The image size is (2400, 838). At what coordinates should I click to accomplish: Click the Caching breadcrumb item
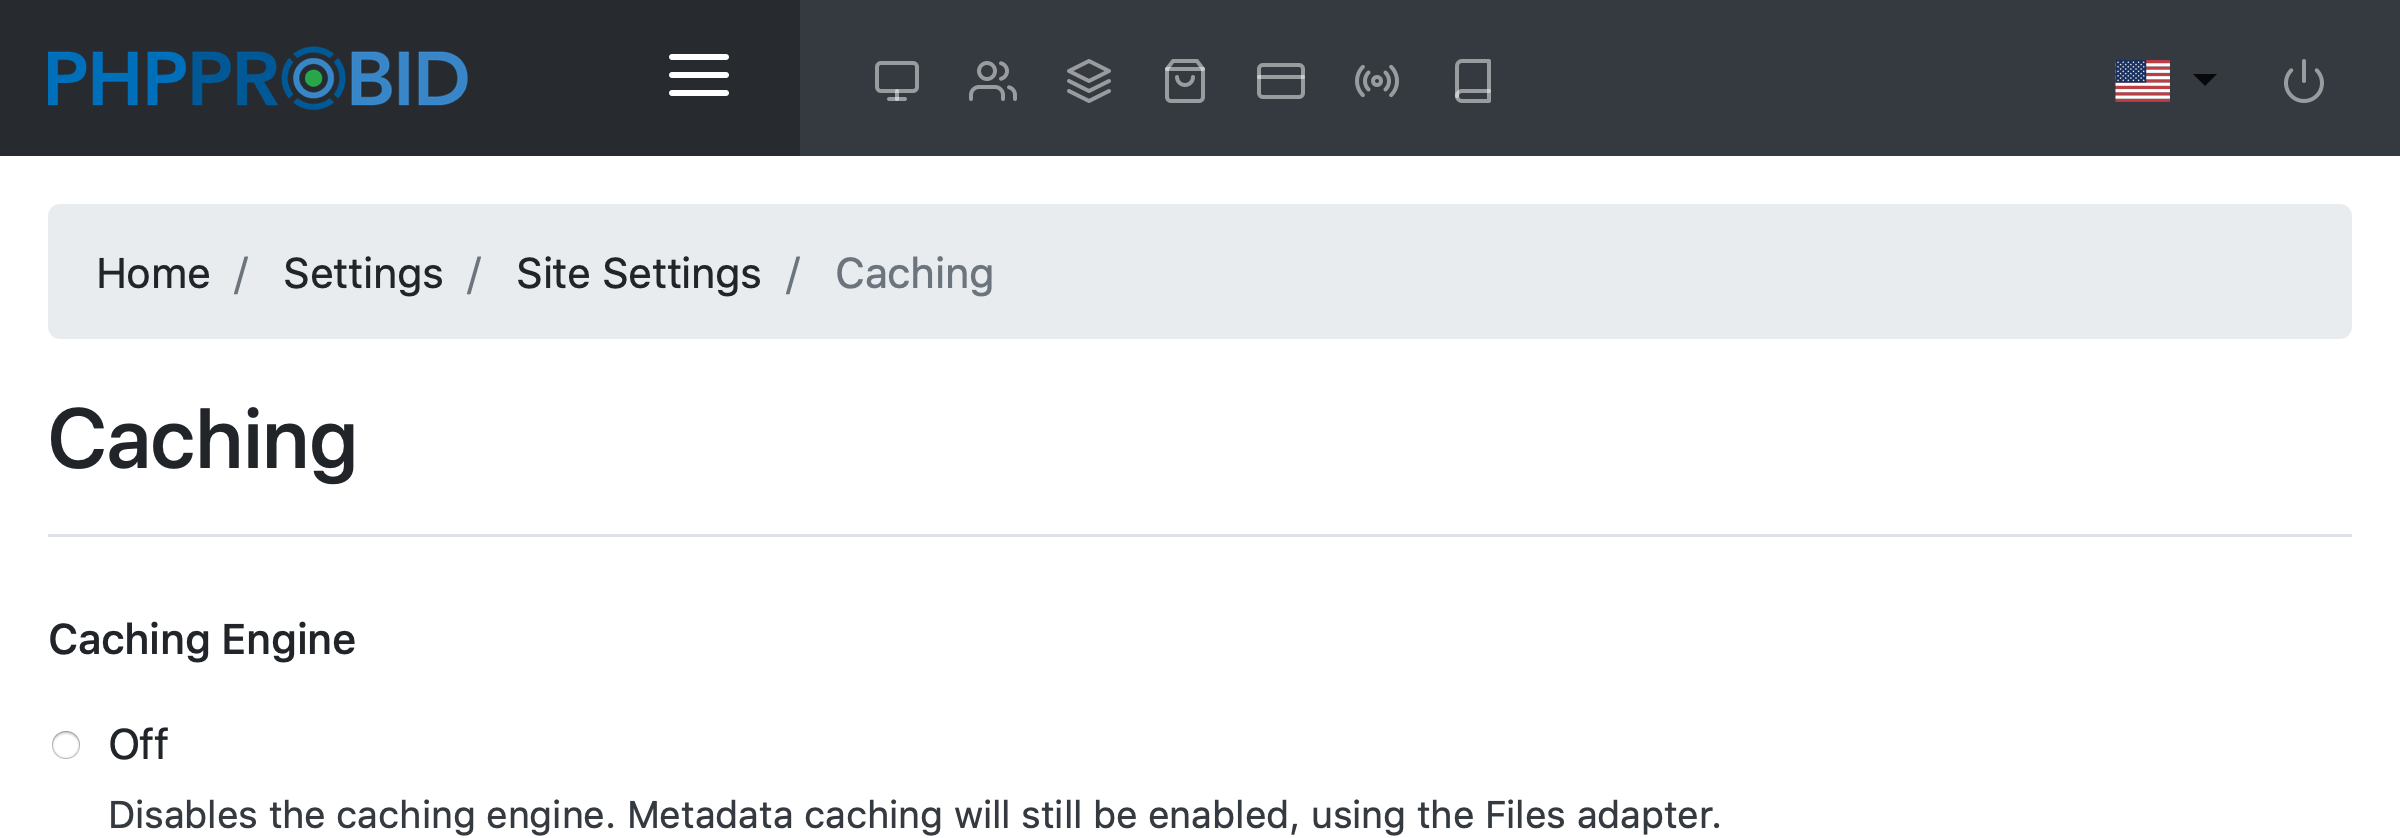click(x=914, y=273)
